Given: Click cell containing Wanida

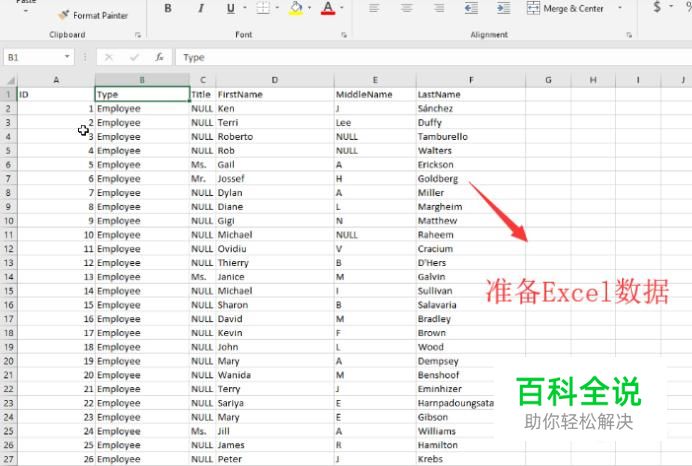Looking at the screenshot, I should pos(275,375).
